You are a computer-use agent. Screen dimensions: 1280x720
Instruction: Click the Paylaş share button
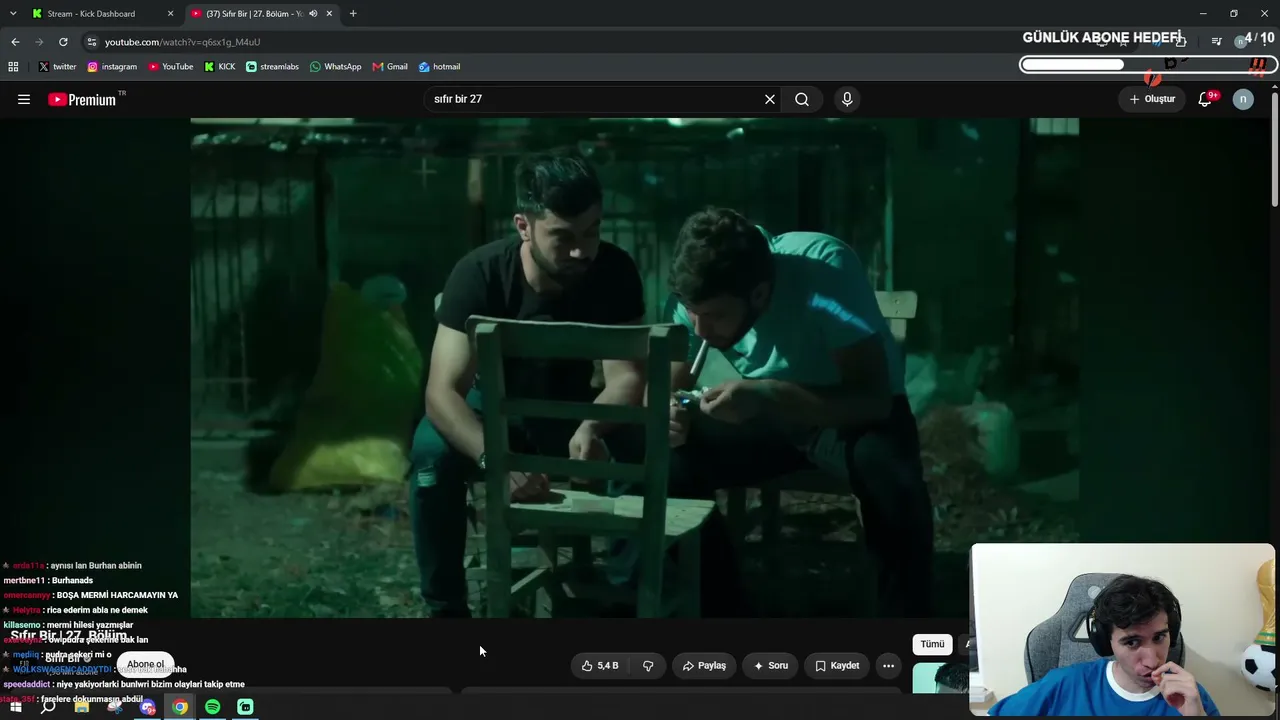tap(704, 665)
